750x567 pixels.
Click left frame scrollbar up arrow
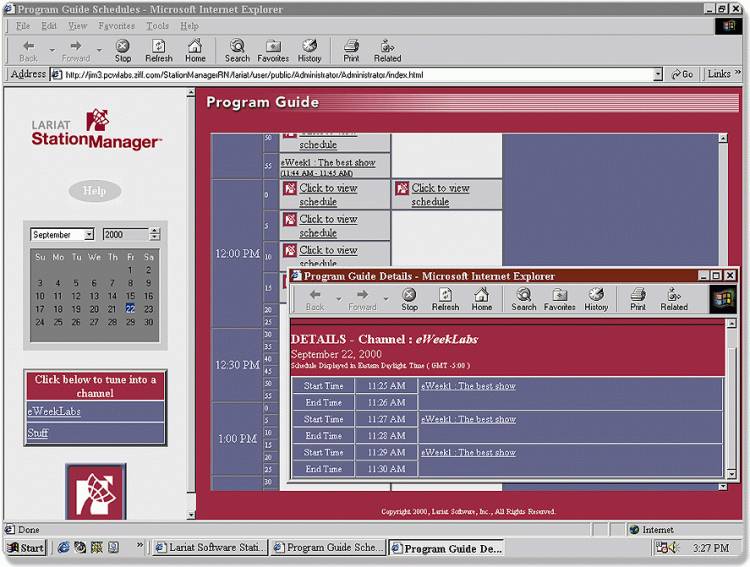191,93
